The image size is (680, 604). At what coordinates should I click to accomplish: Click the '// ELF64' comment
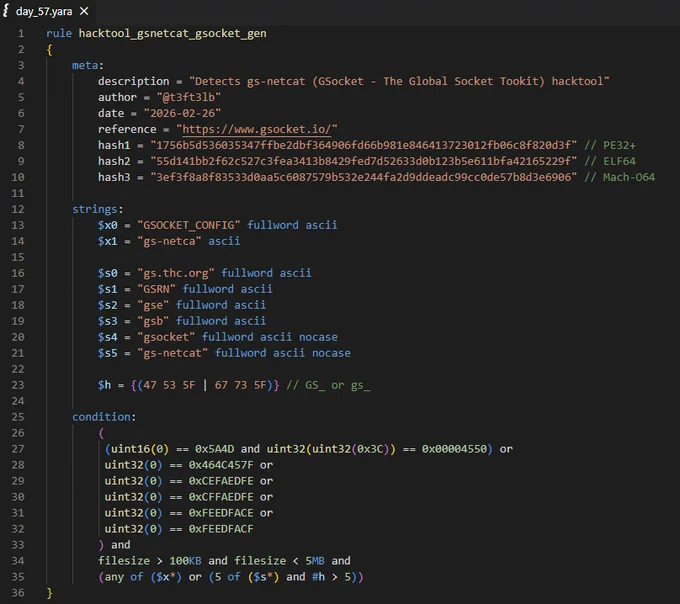pos(610,161)
